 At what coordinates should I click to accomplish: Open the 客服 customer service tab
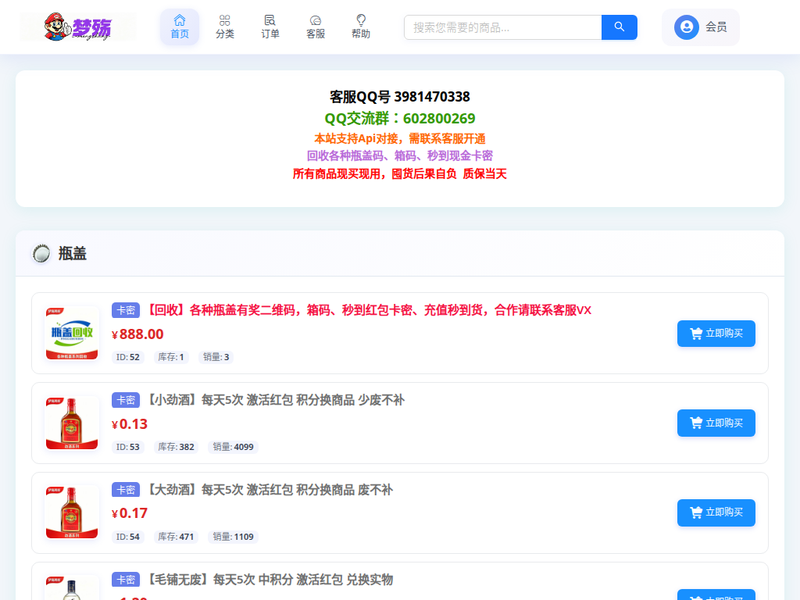coord(315,27)
